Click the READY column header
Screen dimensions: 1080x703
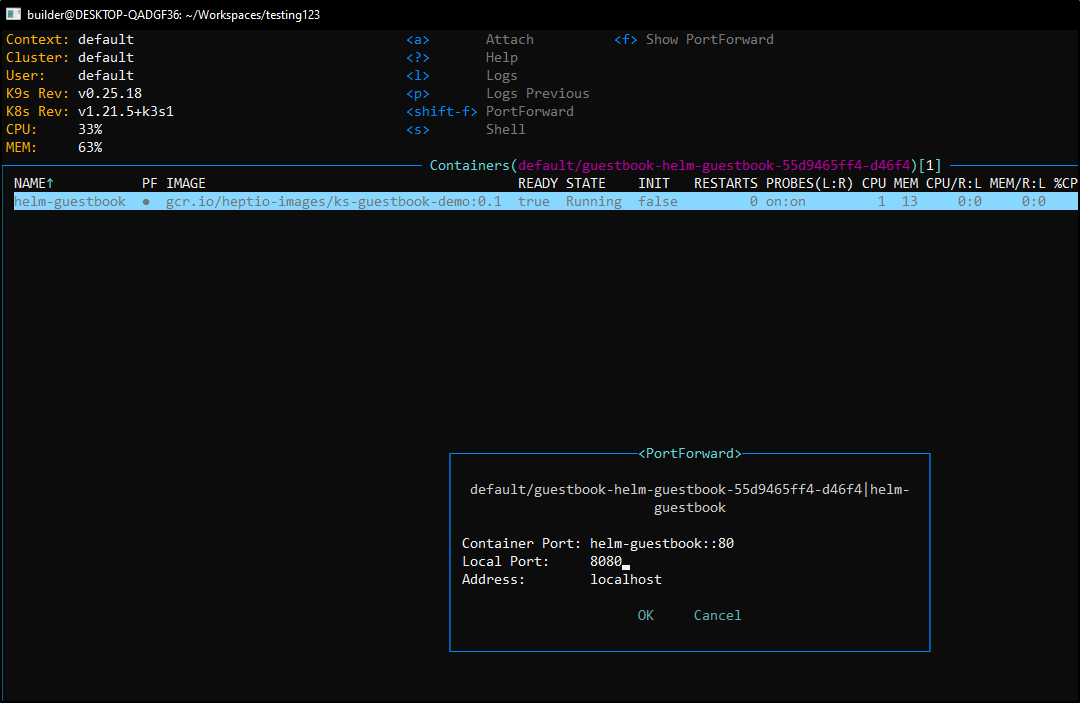pyautogui.click(x=538, y=183)
